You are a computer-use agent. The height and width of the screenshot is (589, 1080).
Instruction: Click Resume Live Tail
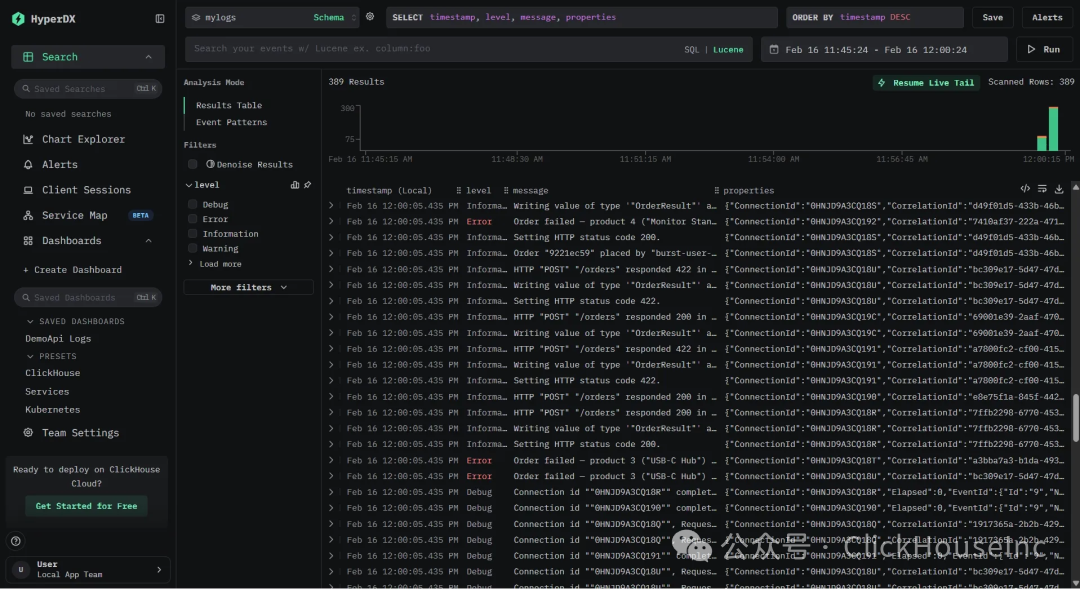pos(926,83)
